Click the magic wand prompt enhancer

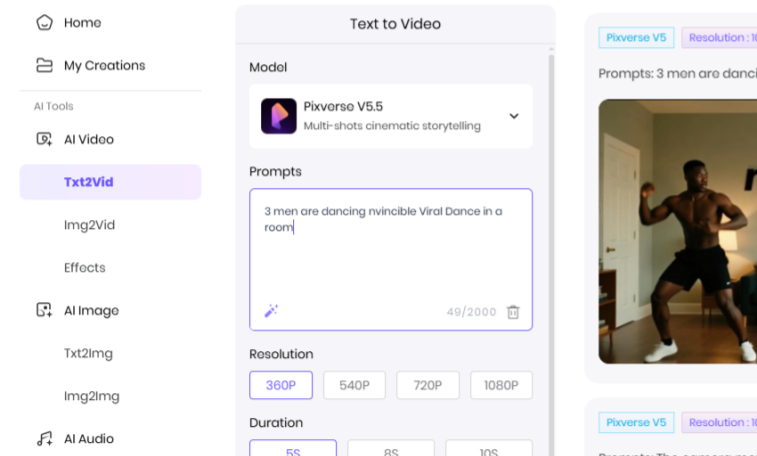(271, 311)
